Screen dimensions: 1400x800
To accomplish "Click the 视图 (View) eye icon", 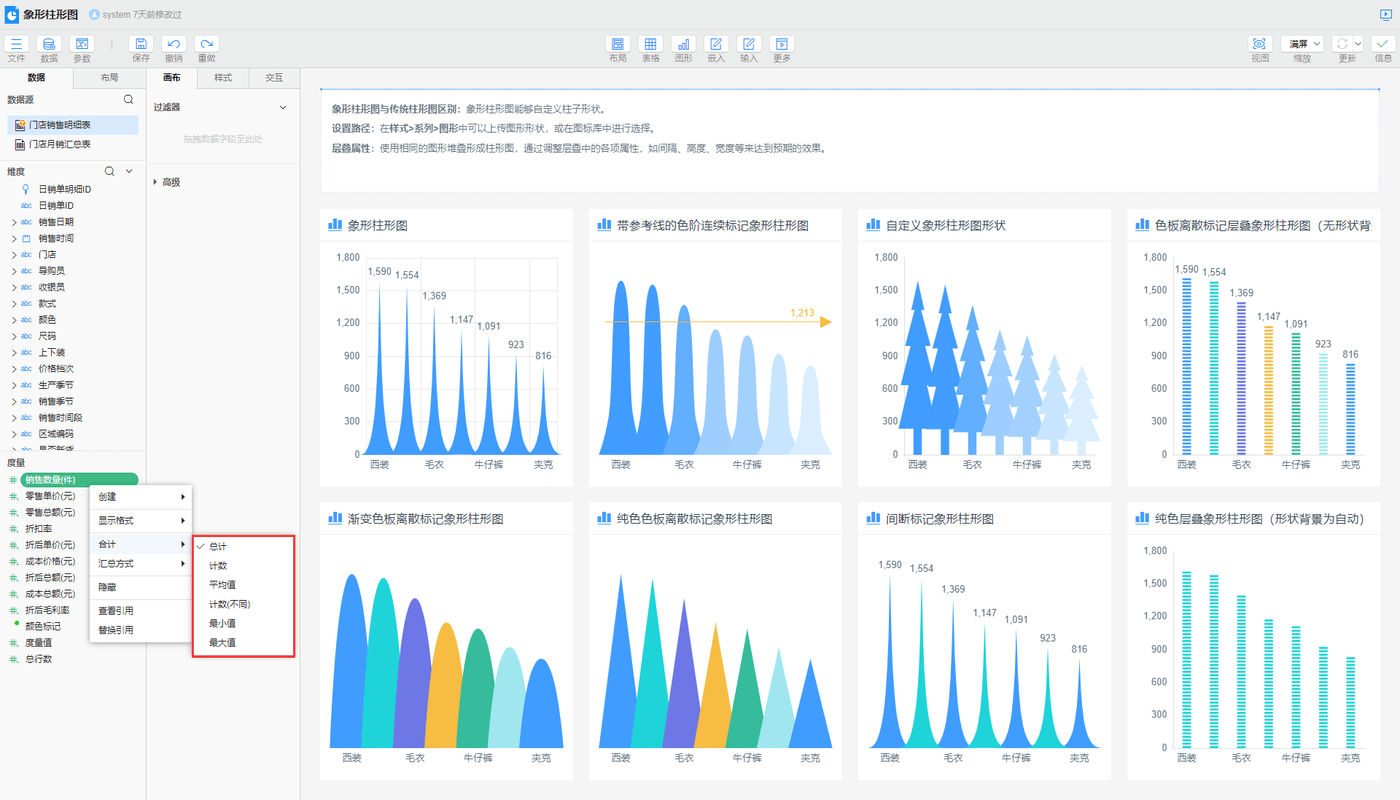I will [1259, 44].
